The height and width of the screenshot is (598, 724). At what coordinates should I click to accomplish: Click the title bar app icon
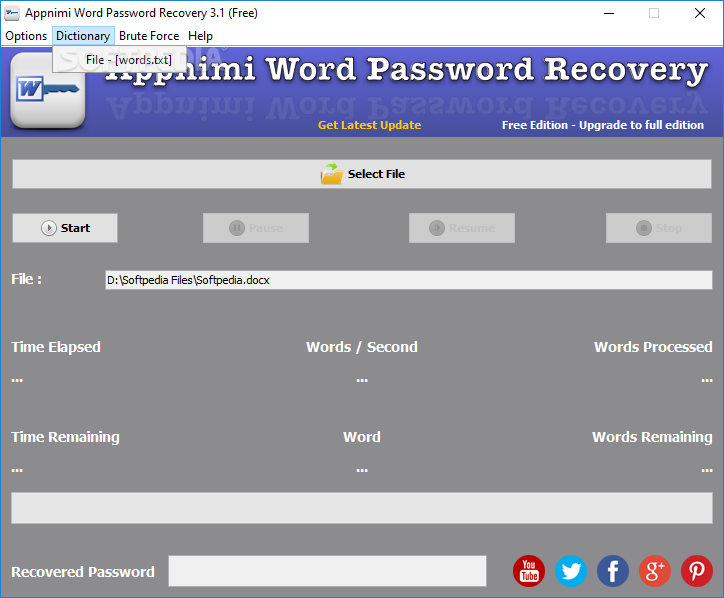(12, 13)
